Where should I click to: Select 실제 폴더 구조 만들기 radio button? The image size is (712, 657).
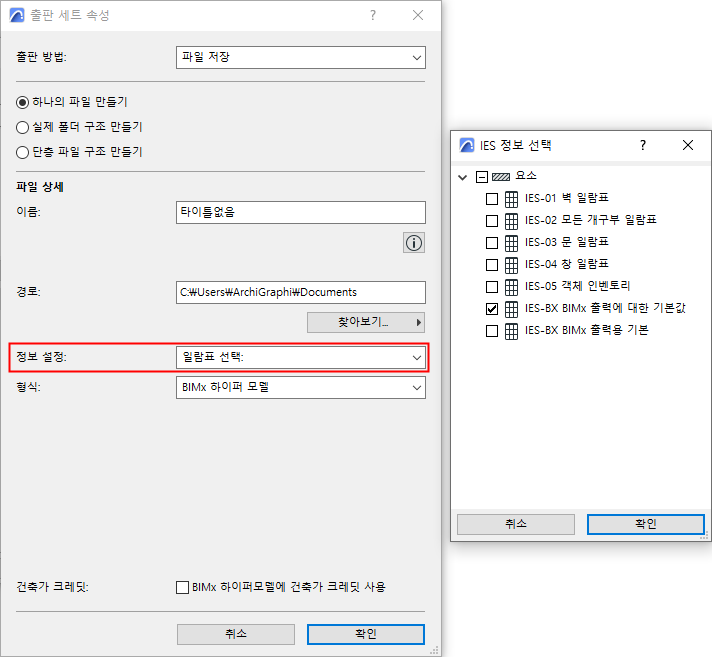[x=22, y=127]
